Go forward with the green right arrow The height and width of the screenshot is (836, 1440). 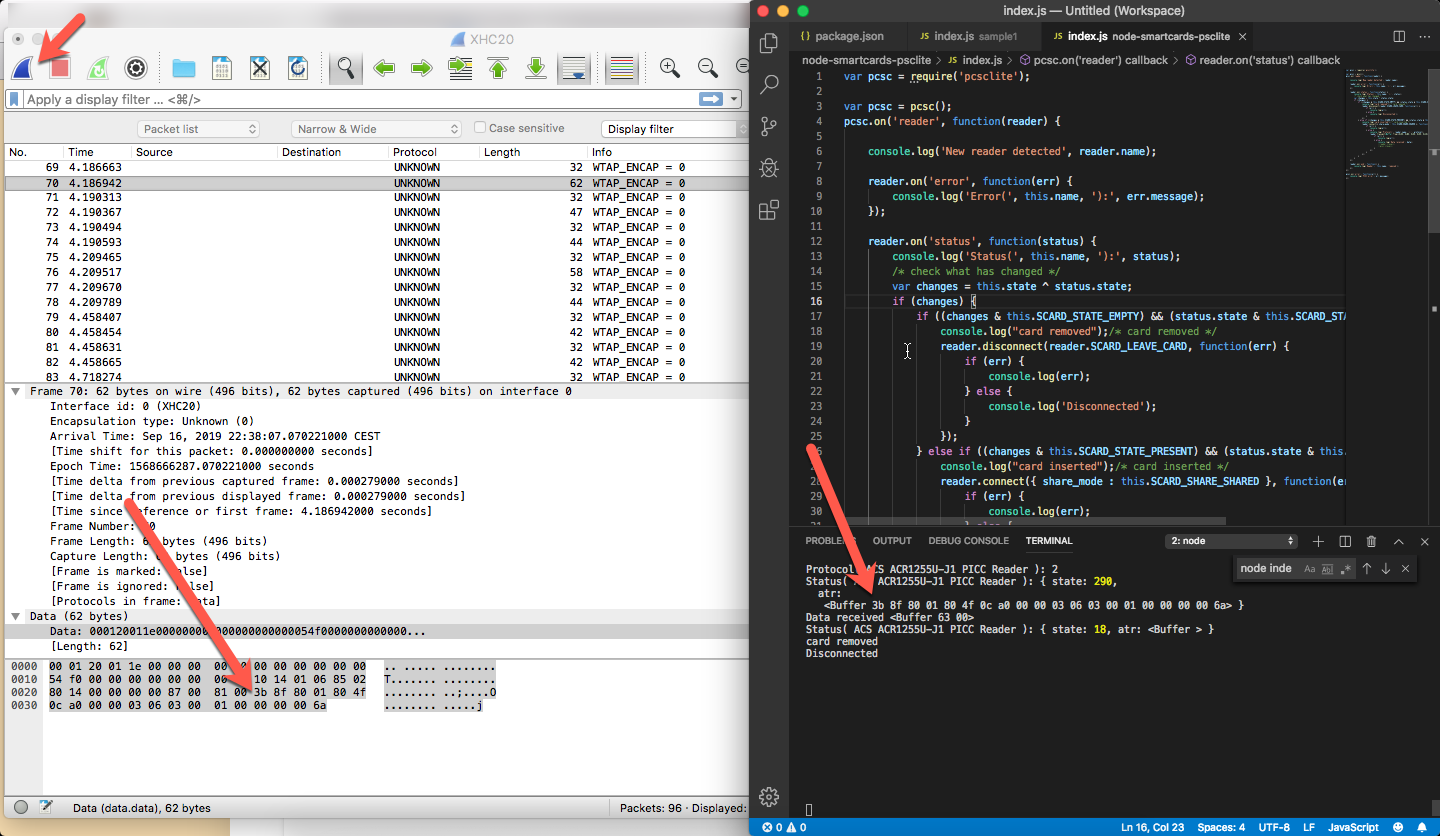[422, 68]
